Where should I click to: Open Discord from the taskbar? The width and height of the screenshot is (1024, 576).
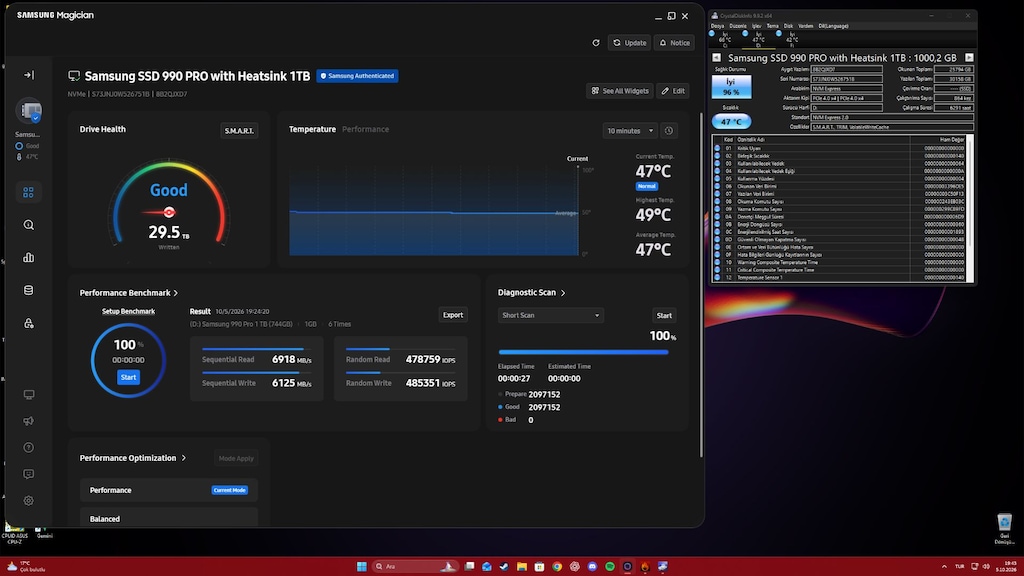[592, 566]
